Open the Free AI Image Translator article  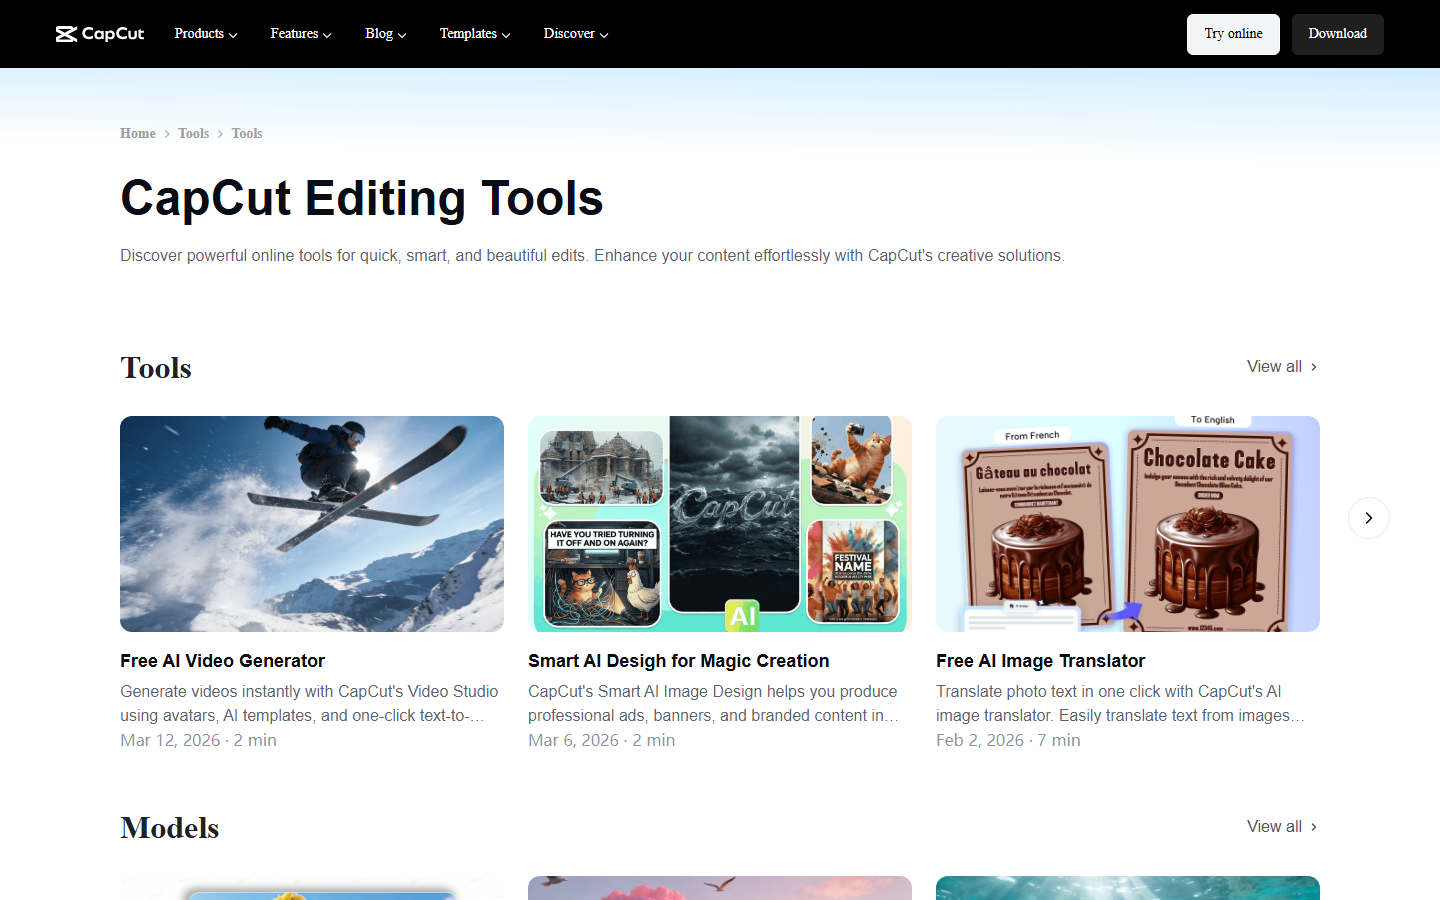1040,660
